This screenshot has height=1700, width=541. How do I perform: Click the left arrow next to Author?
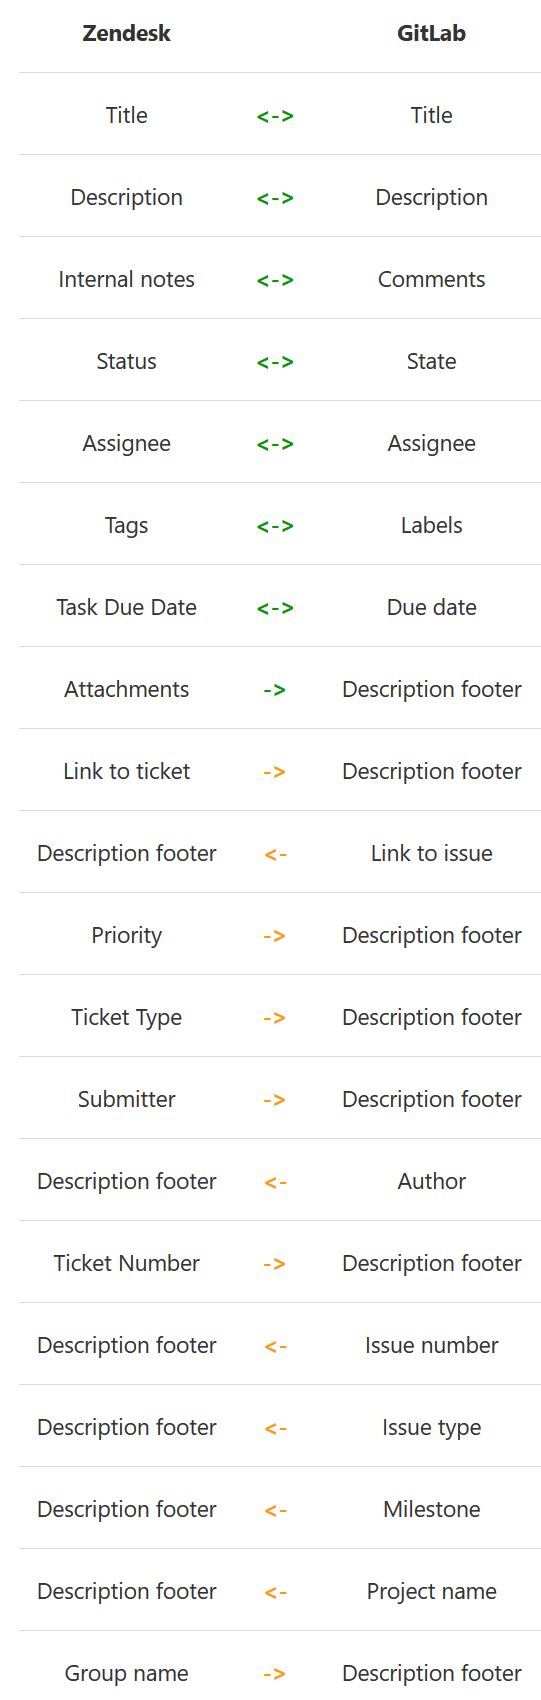coord(275,1182)
